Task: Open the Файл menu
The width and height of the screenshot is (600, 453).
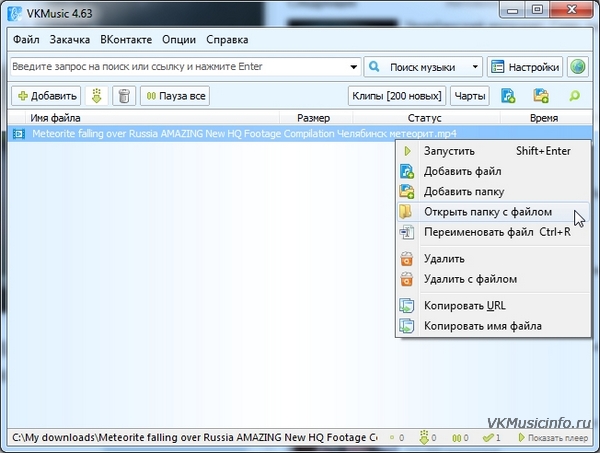Action: coord(26,40)
